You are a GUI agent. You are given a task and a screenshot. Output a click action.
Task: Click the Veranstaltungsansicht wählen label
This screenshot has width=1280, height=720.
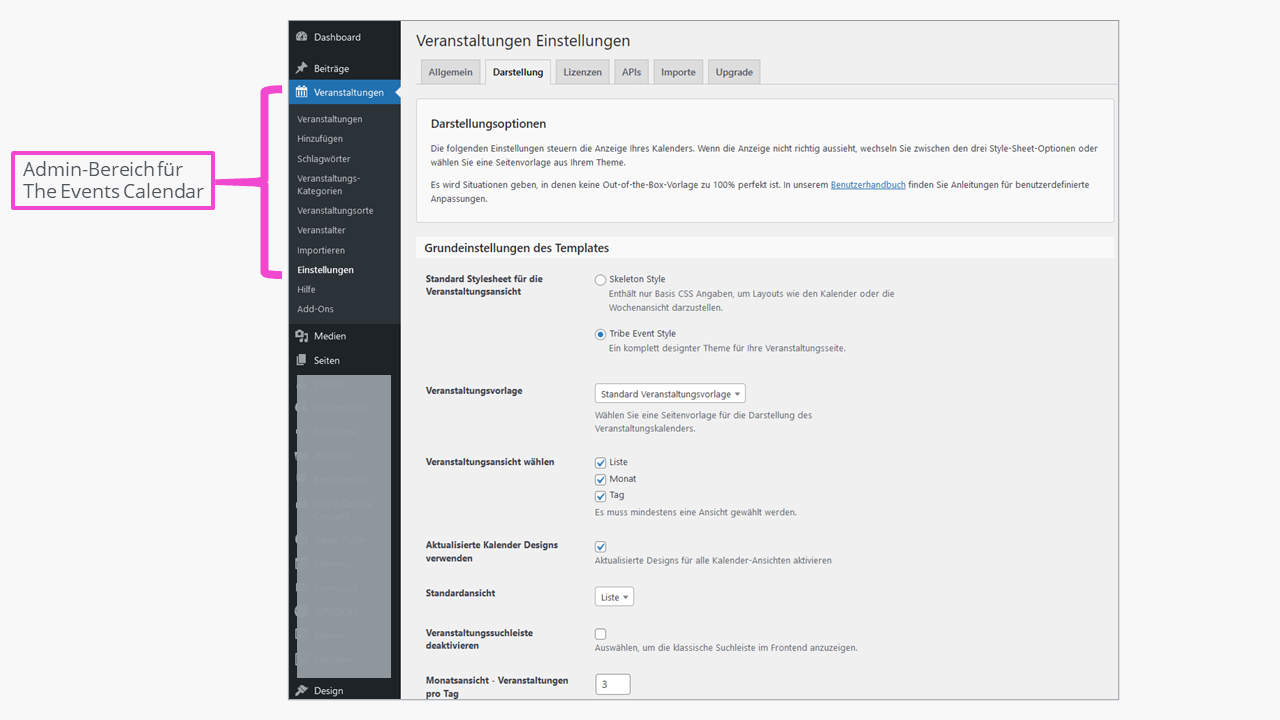(490, 462)
